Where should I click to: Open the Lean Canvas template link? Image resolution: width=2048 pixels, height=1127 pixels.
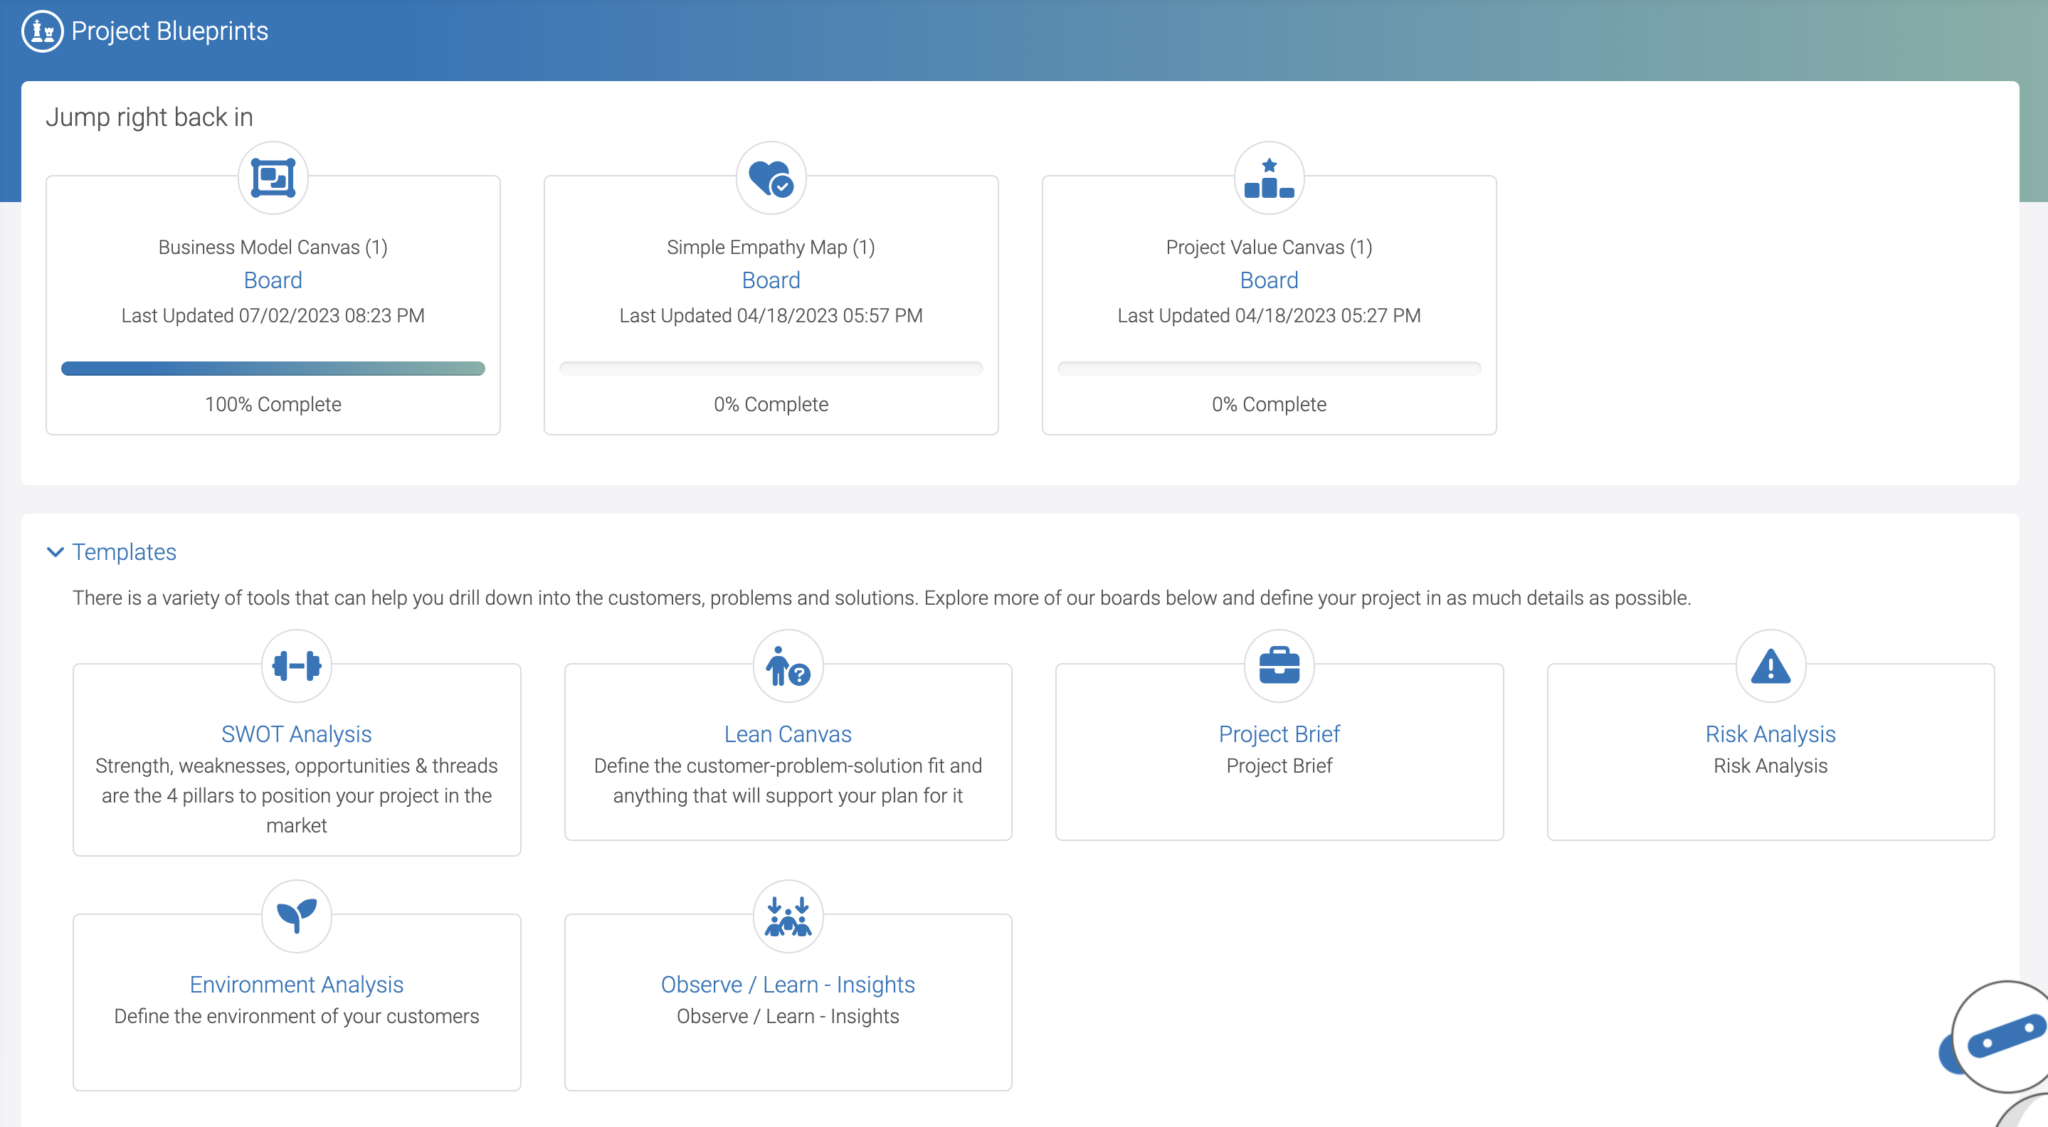click(788, 734)
